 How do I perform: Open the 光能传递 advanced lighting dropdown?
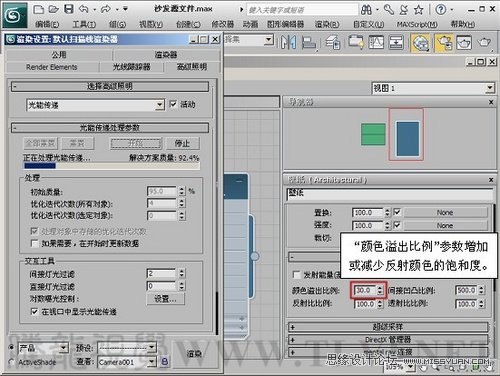(160, 105)
